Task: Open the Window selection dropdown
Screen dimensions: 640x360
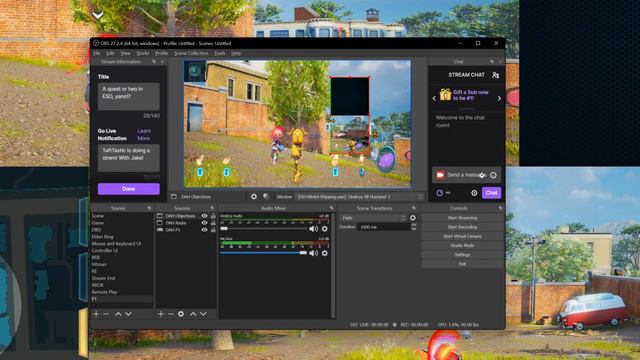Action: point(359,197)
